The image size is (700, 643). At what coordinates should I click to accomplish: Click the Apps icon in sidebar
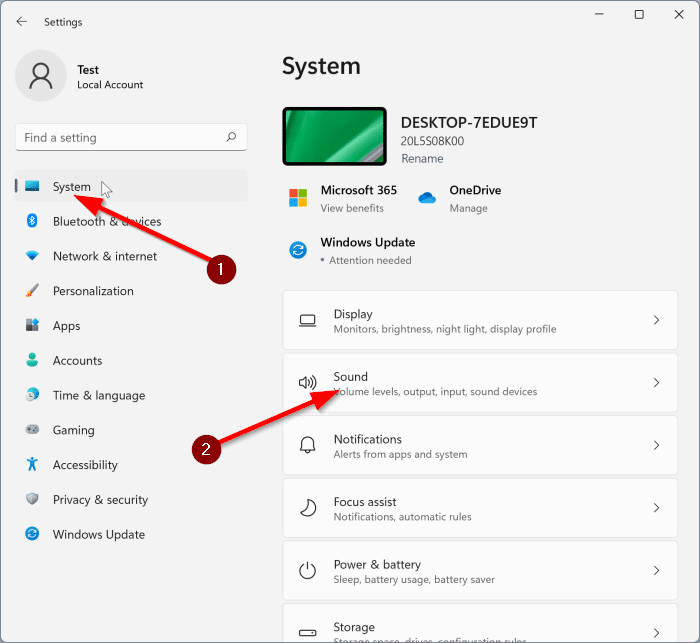click(x=32, y=325)
